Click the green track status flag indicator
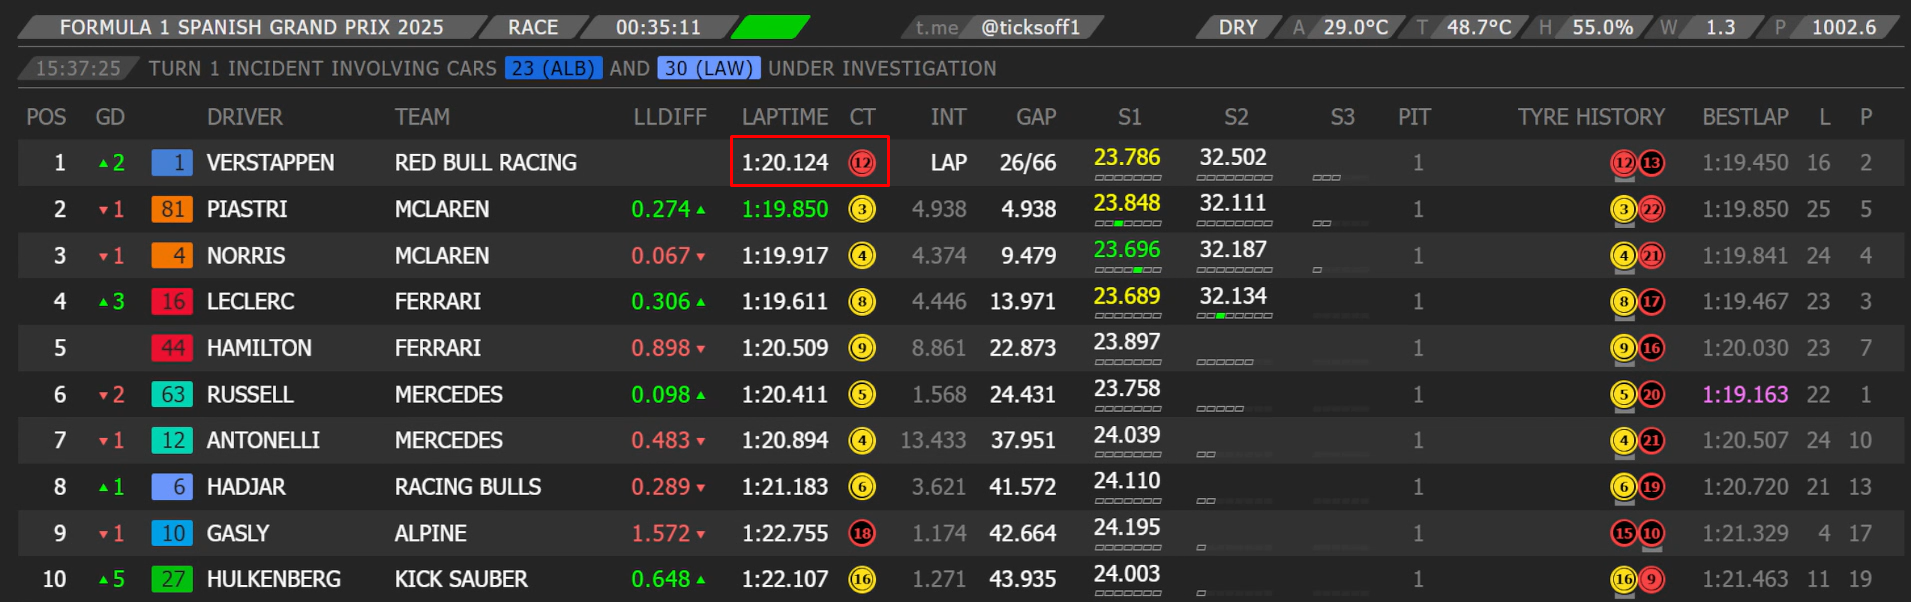Viewport: 1911px width, 602px height. [x=770, y=27]
